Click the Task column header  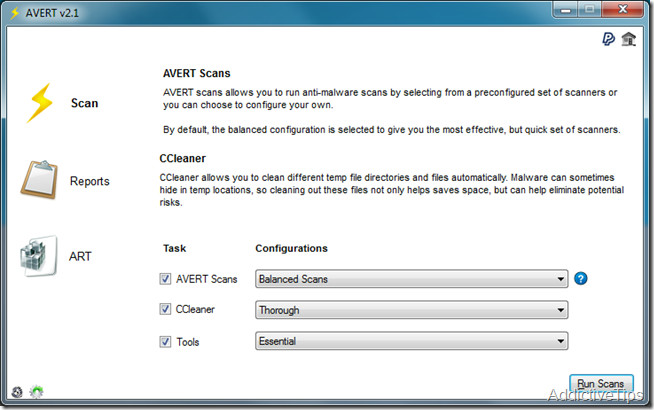(x=174, y=248)
